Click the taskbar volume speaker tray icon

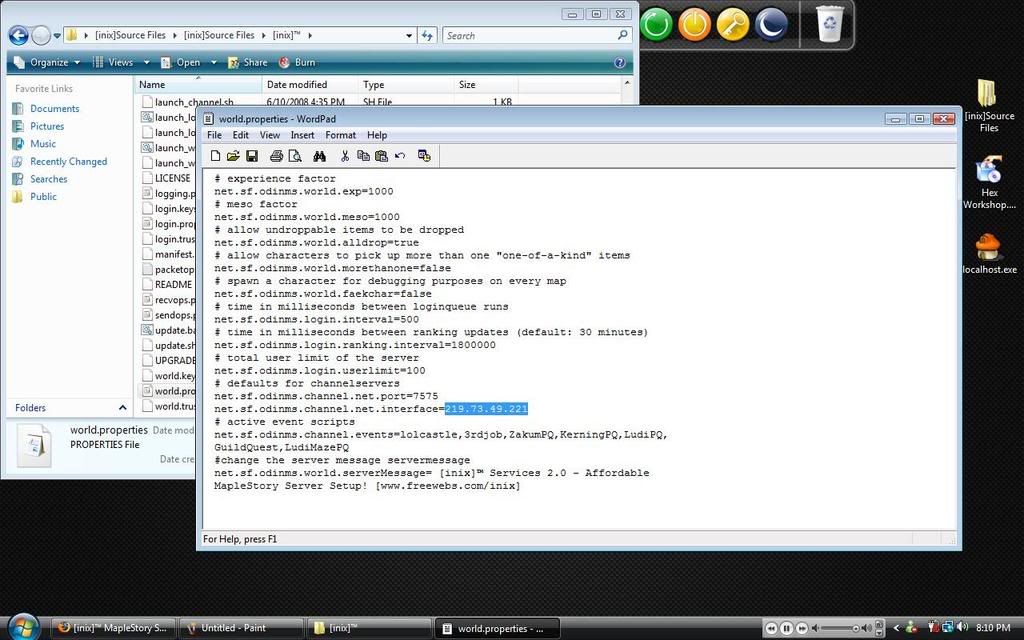(962, 627)
